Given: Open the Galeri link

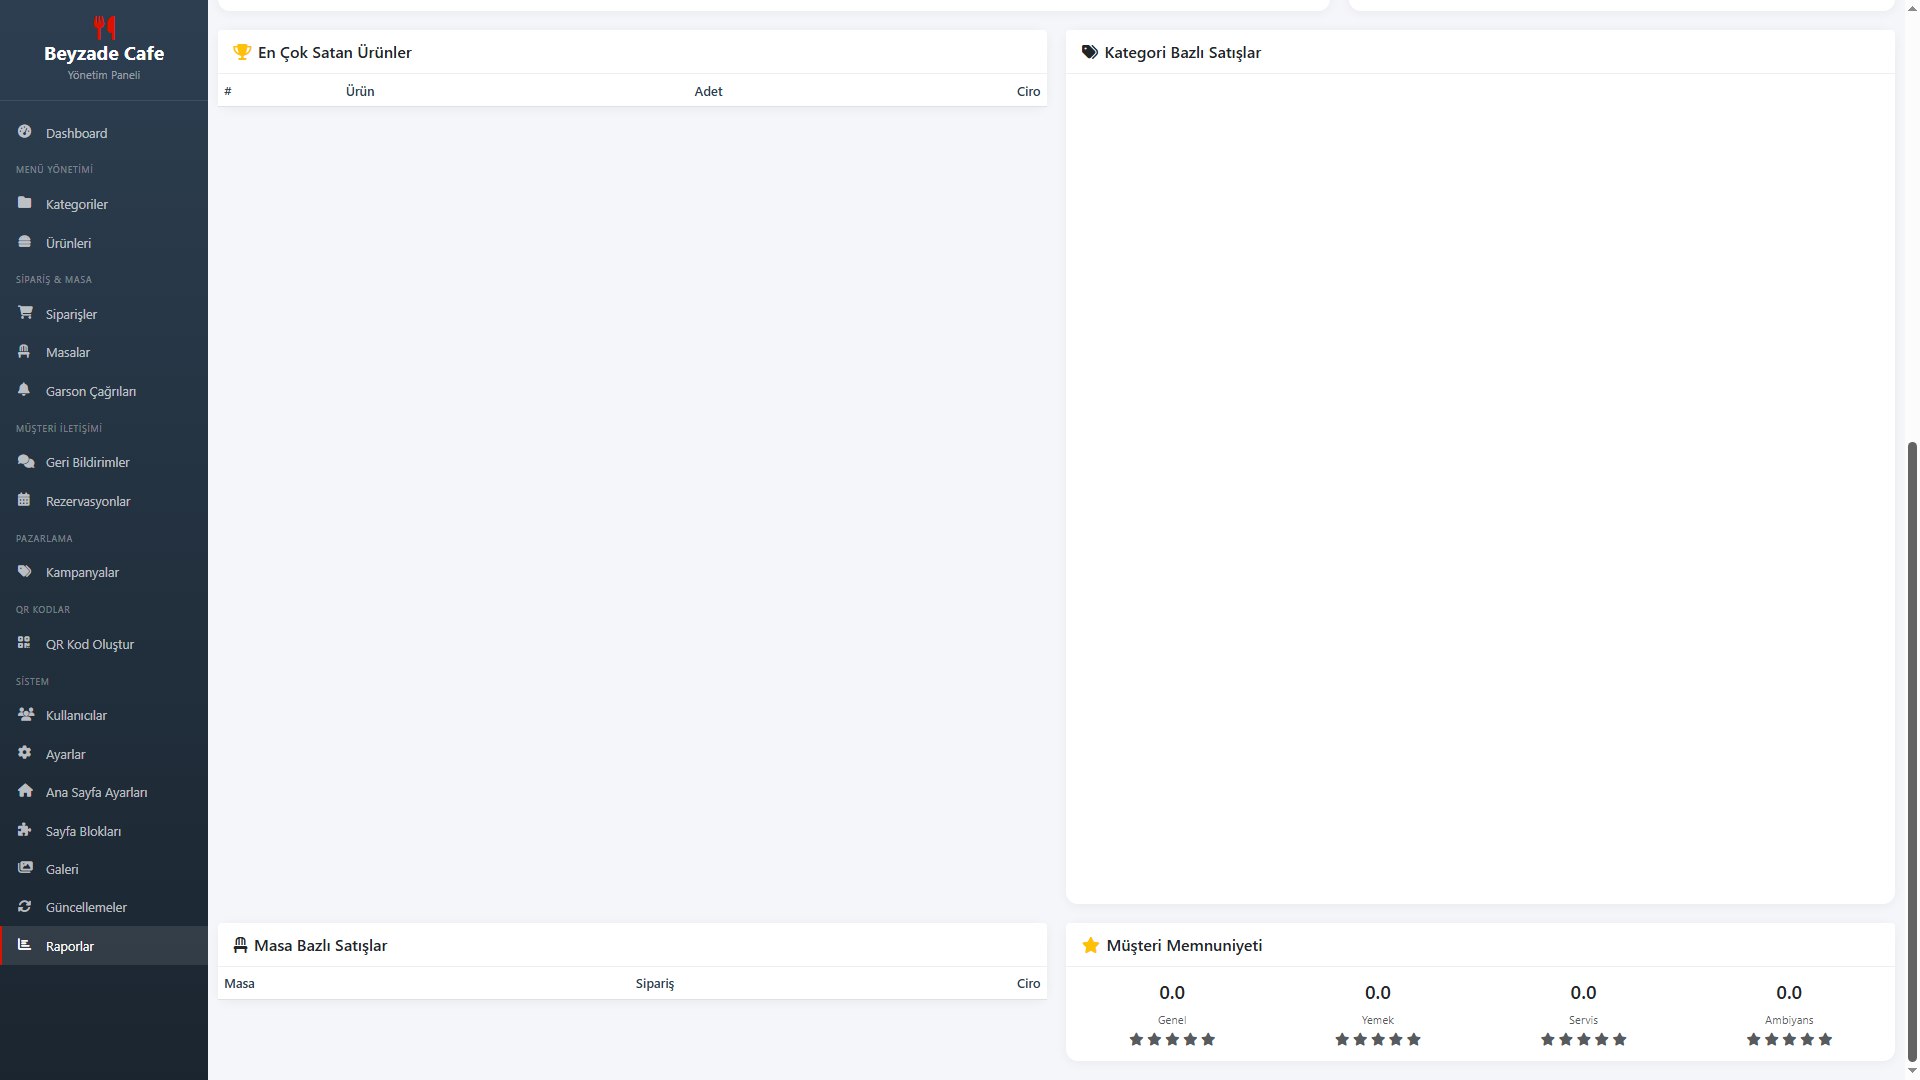Looking at the screenshot, I should [x=62, y=869].
